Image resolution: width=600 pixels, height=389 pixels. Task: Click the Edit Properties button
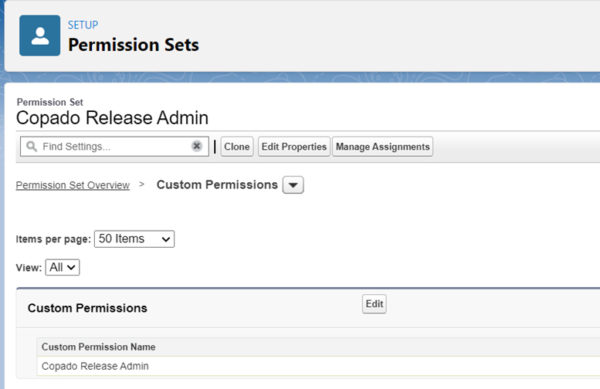294,146
